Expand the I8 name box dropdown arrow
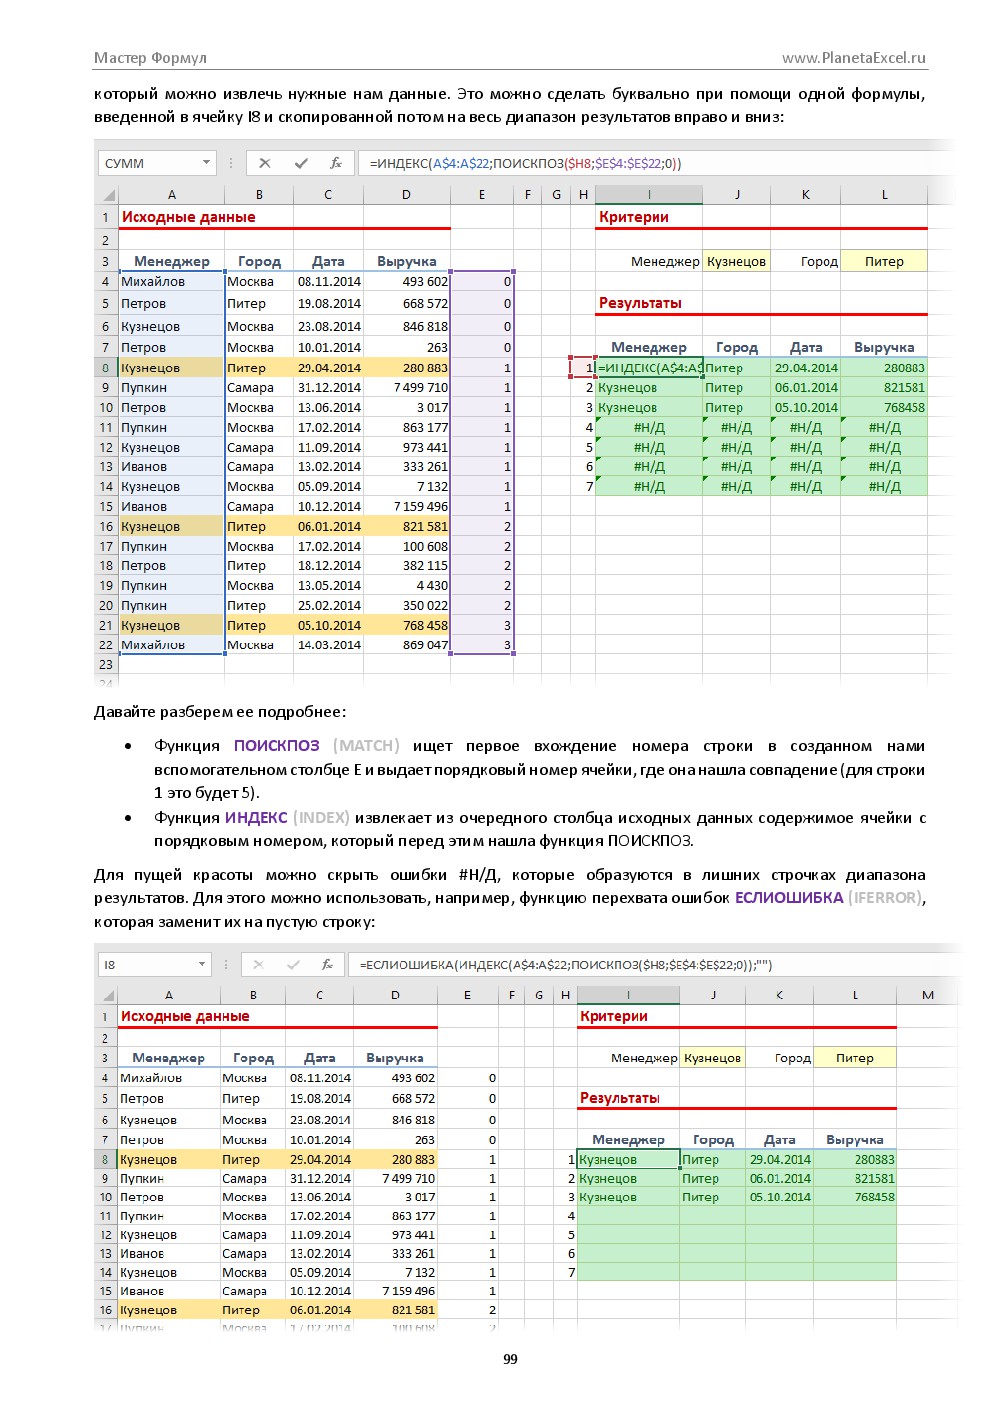The height and width of the screenshot is (1403, 992). tap(202, 964)
